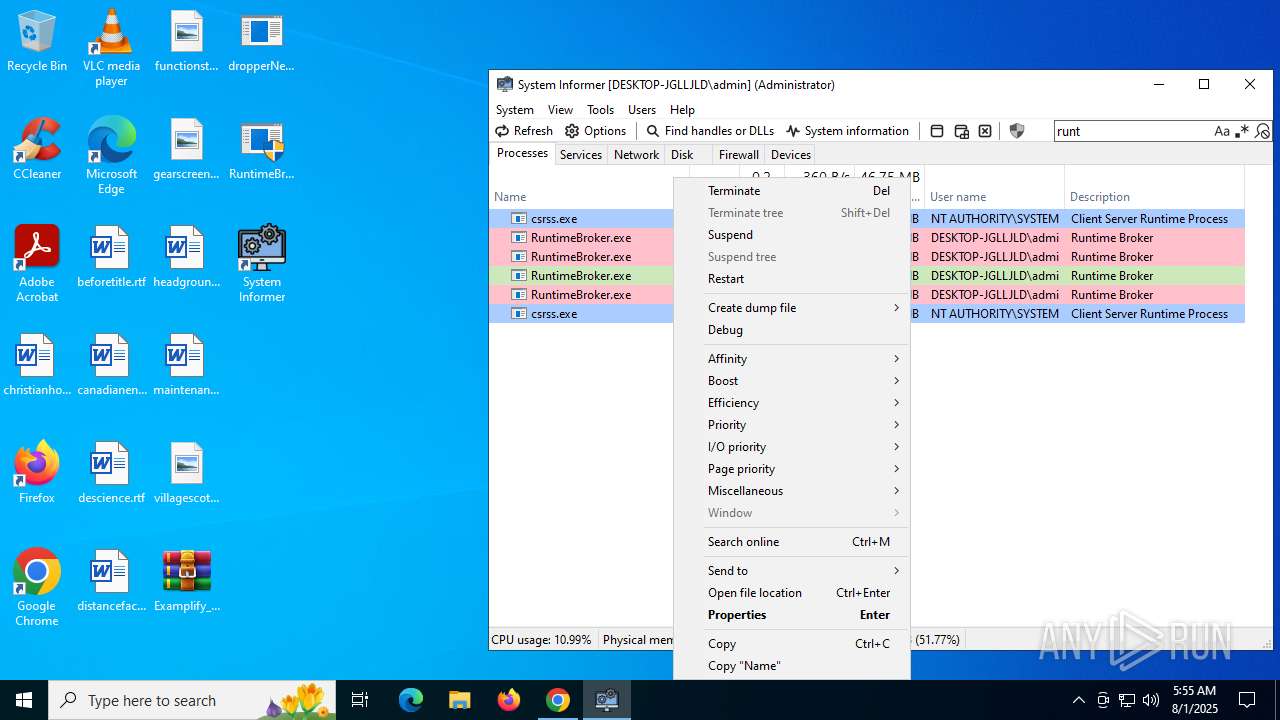Click Refresh in System Informer toolbar

coord(524,131)
